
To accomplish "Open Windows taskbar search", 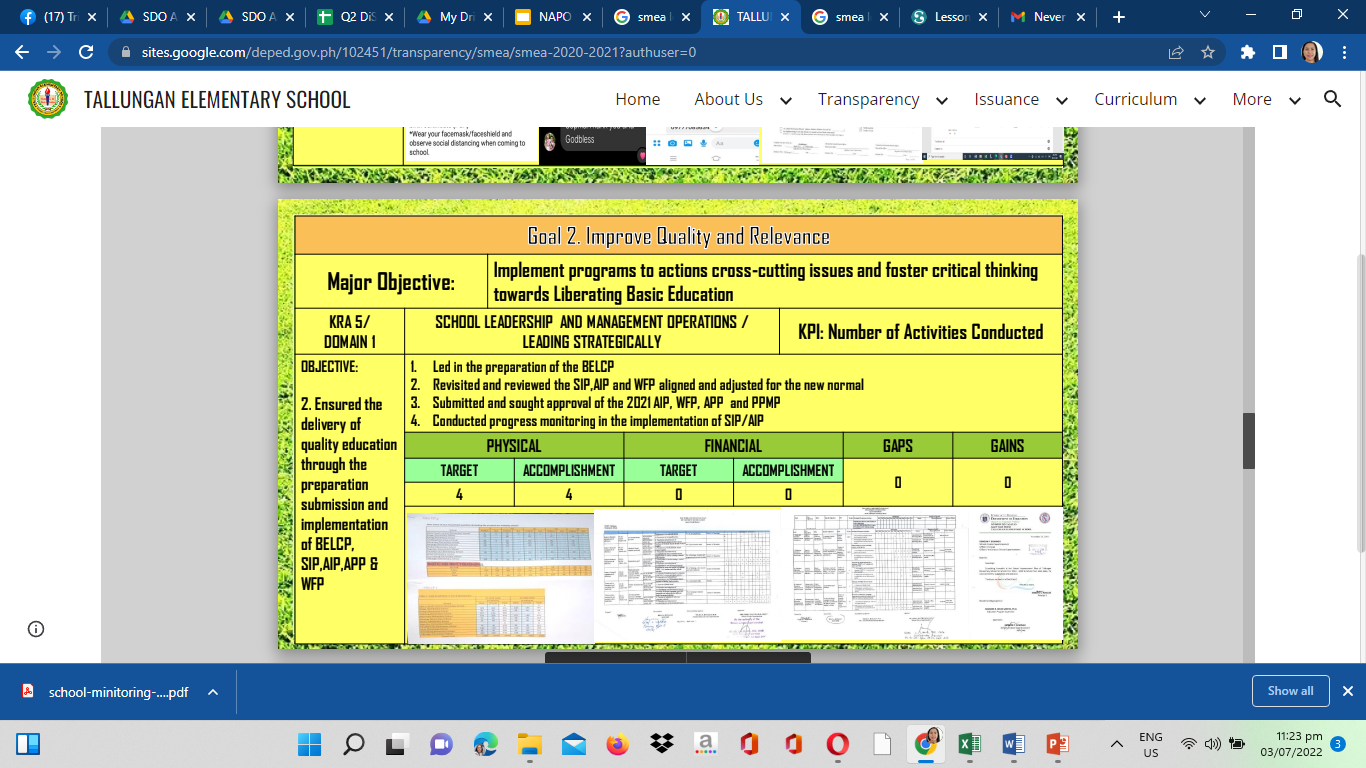I will click(x=353, y=744).
